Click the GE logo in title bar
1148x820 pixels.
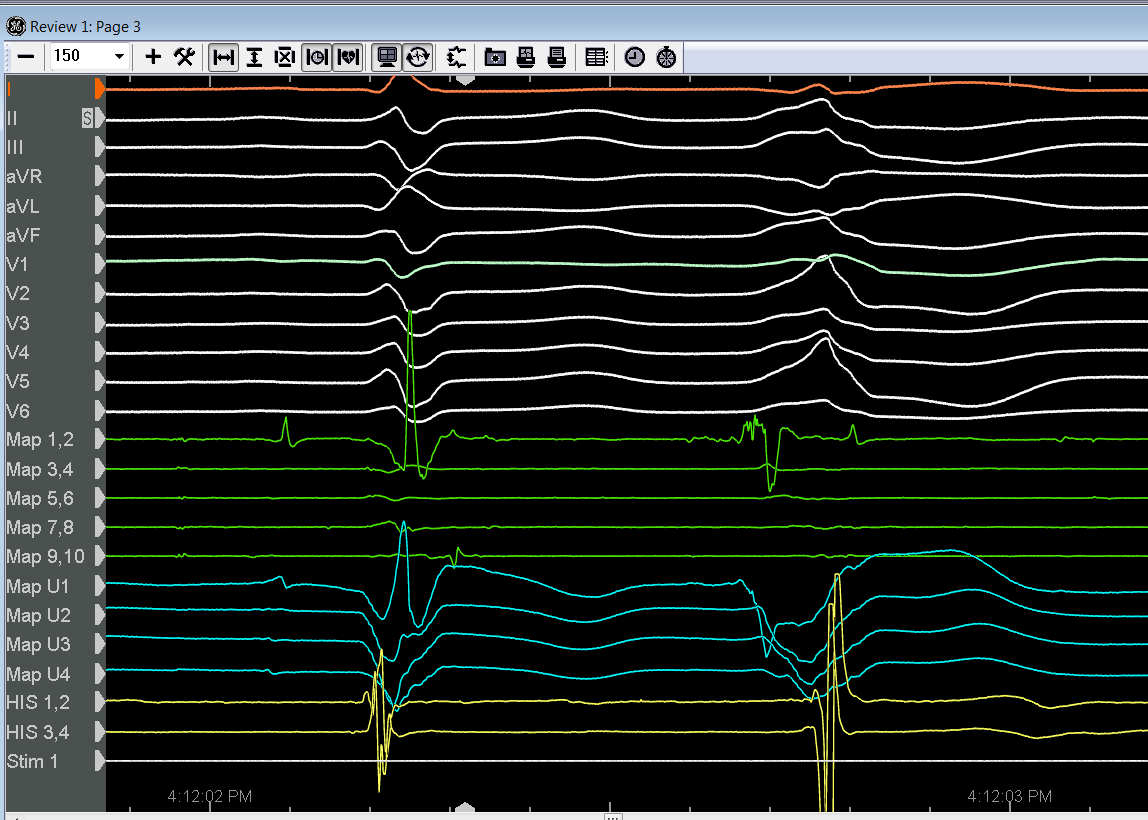point(15,26)
